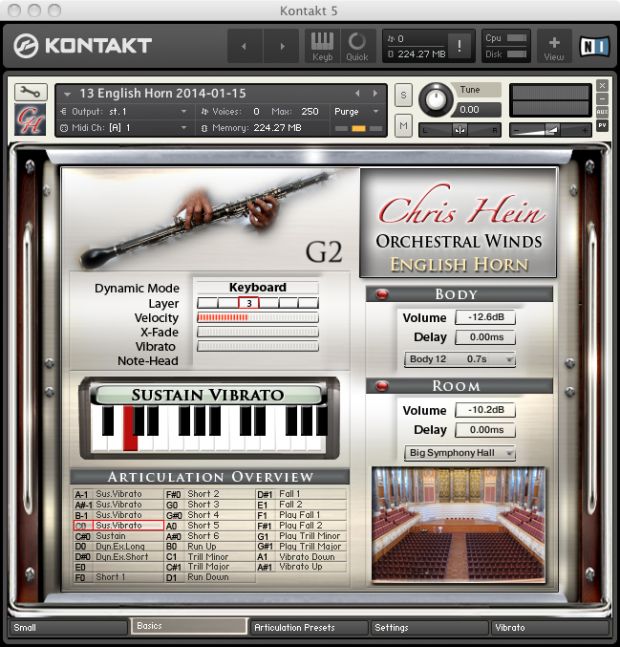
Task: Click the NI logo
Action: [594, 46]
